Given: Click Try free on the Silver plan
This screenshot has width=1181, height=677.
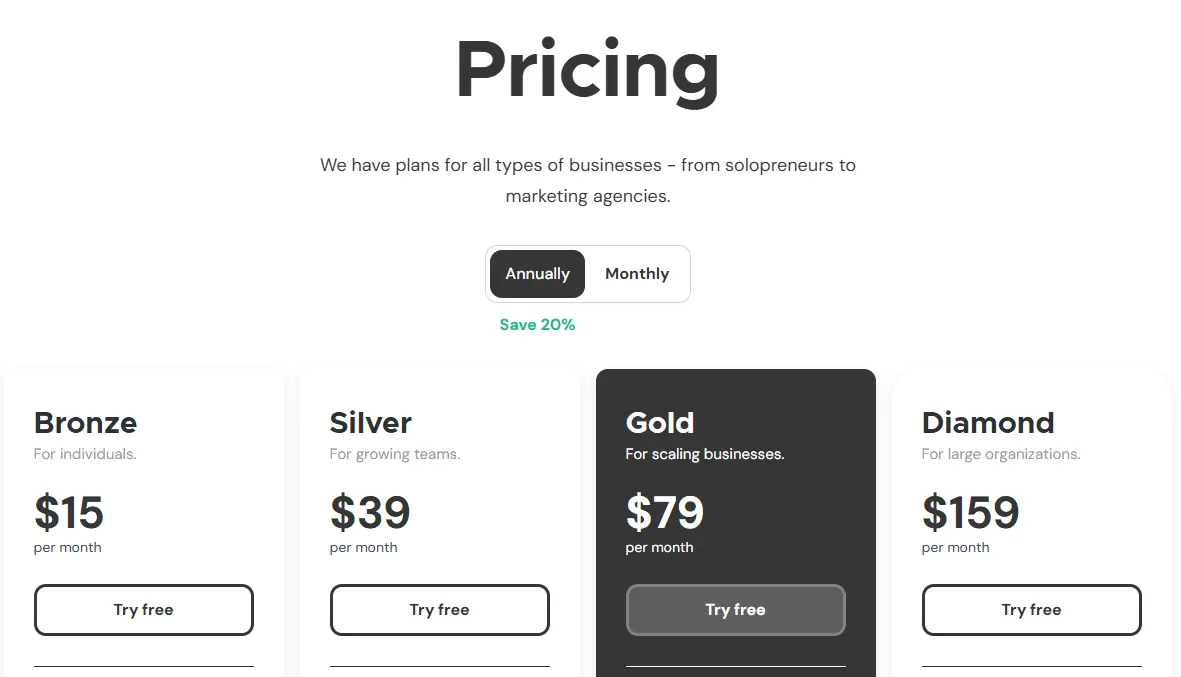Looking at the screenshot, I should pos(439,609).
